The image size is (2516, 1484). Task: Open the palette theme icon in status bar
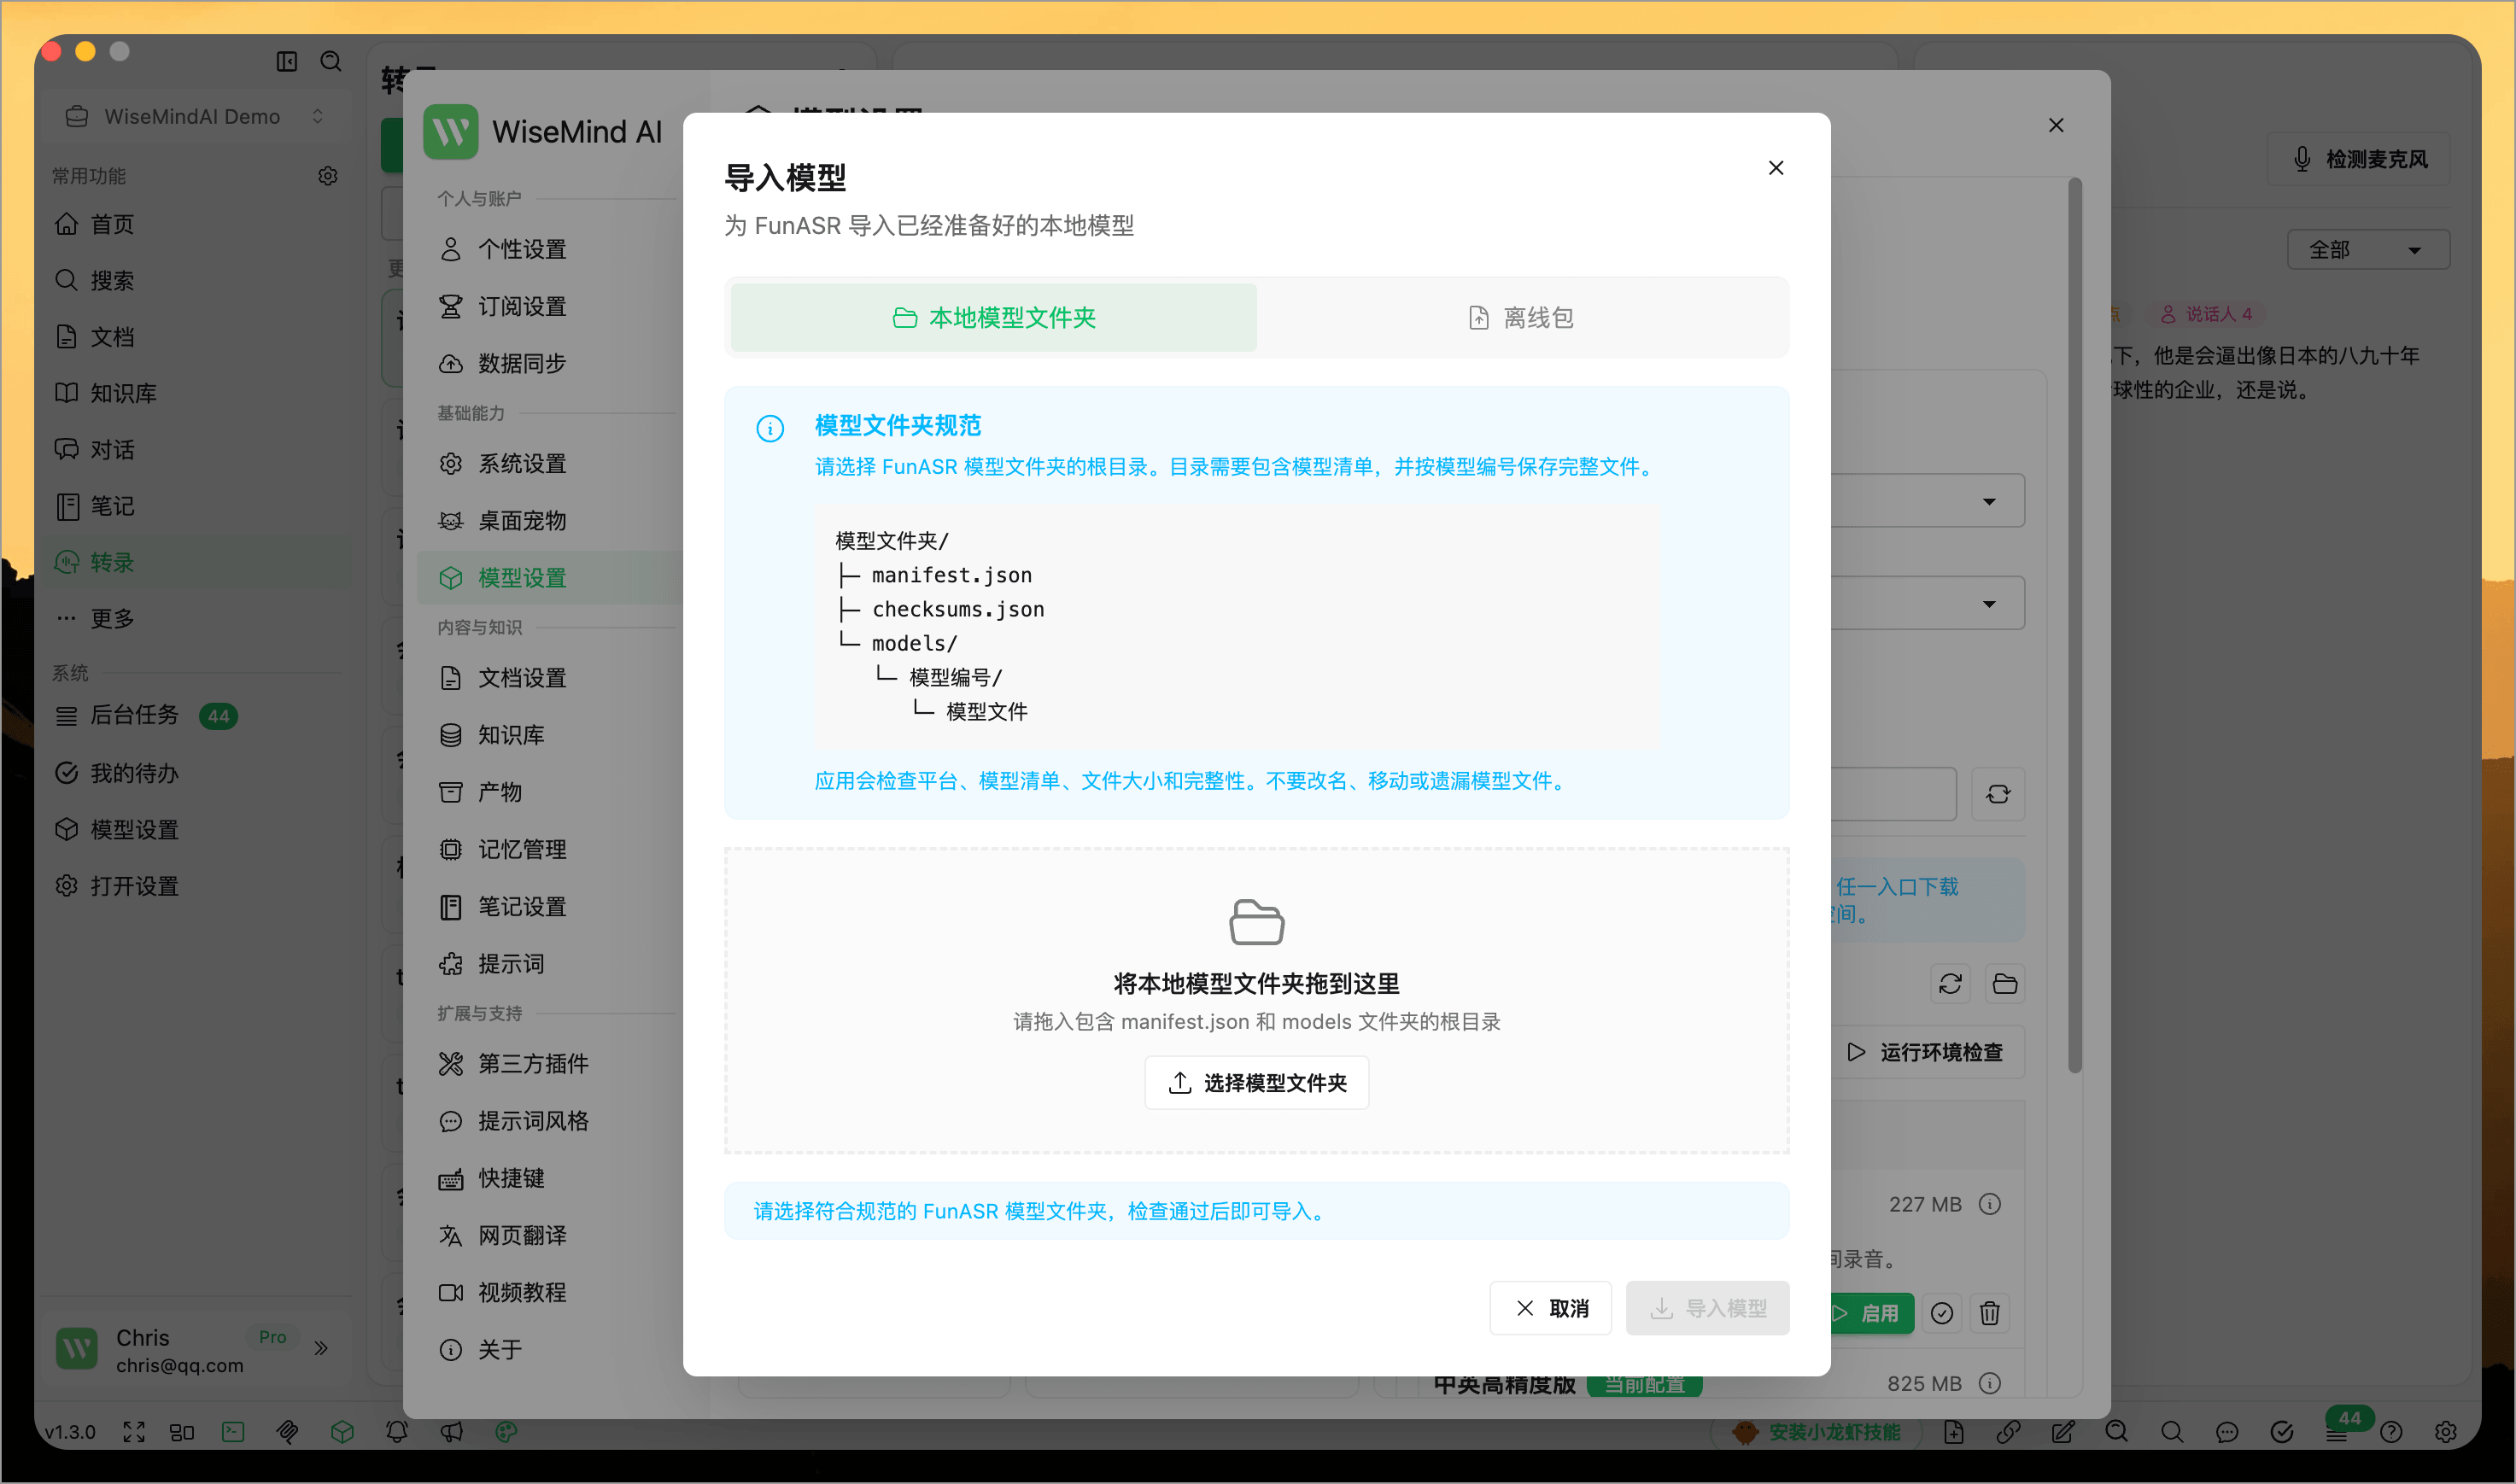(506, 1432)
